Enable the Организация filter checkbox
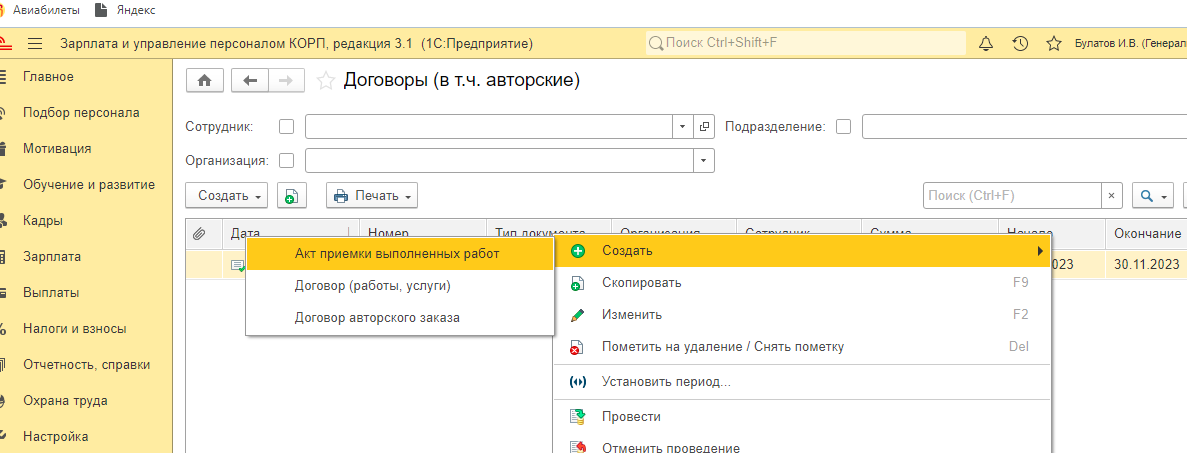The height and width of the screenshot is (453, 1187). (x=287, y=160)
